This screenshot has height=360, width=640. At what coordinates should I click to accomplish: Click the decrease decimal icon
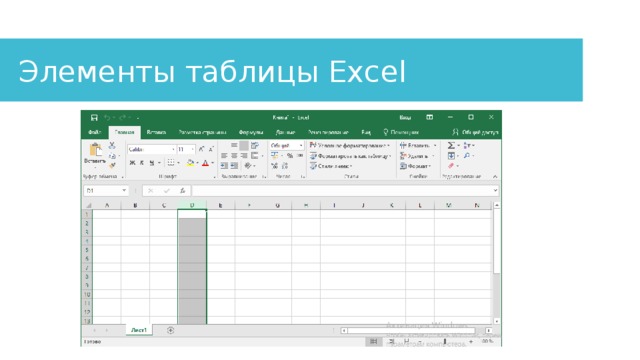point(284,166)
